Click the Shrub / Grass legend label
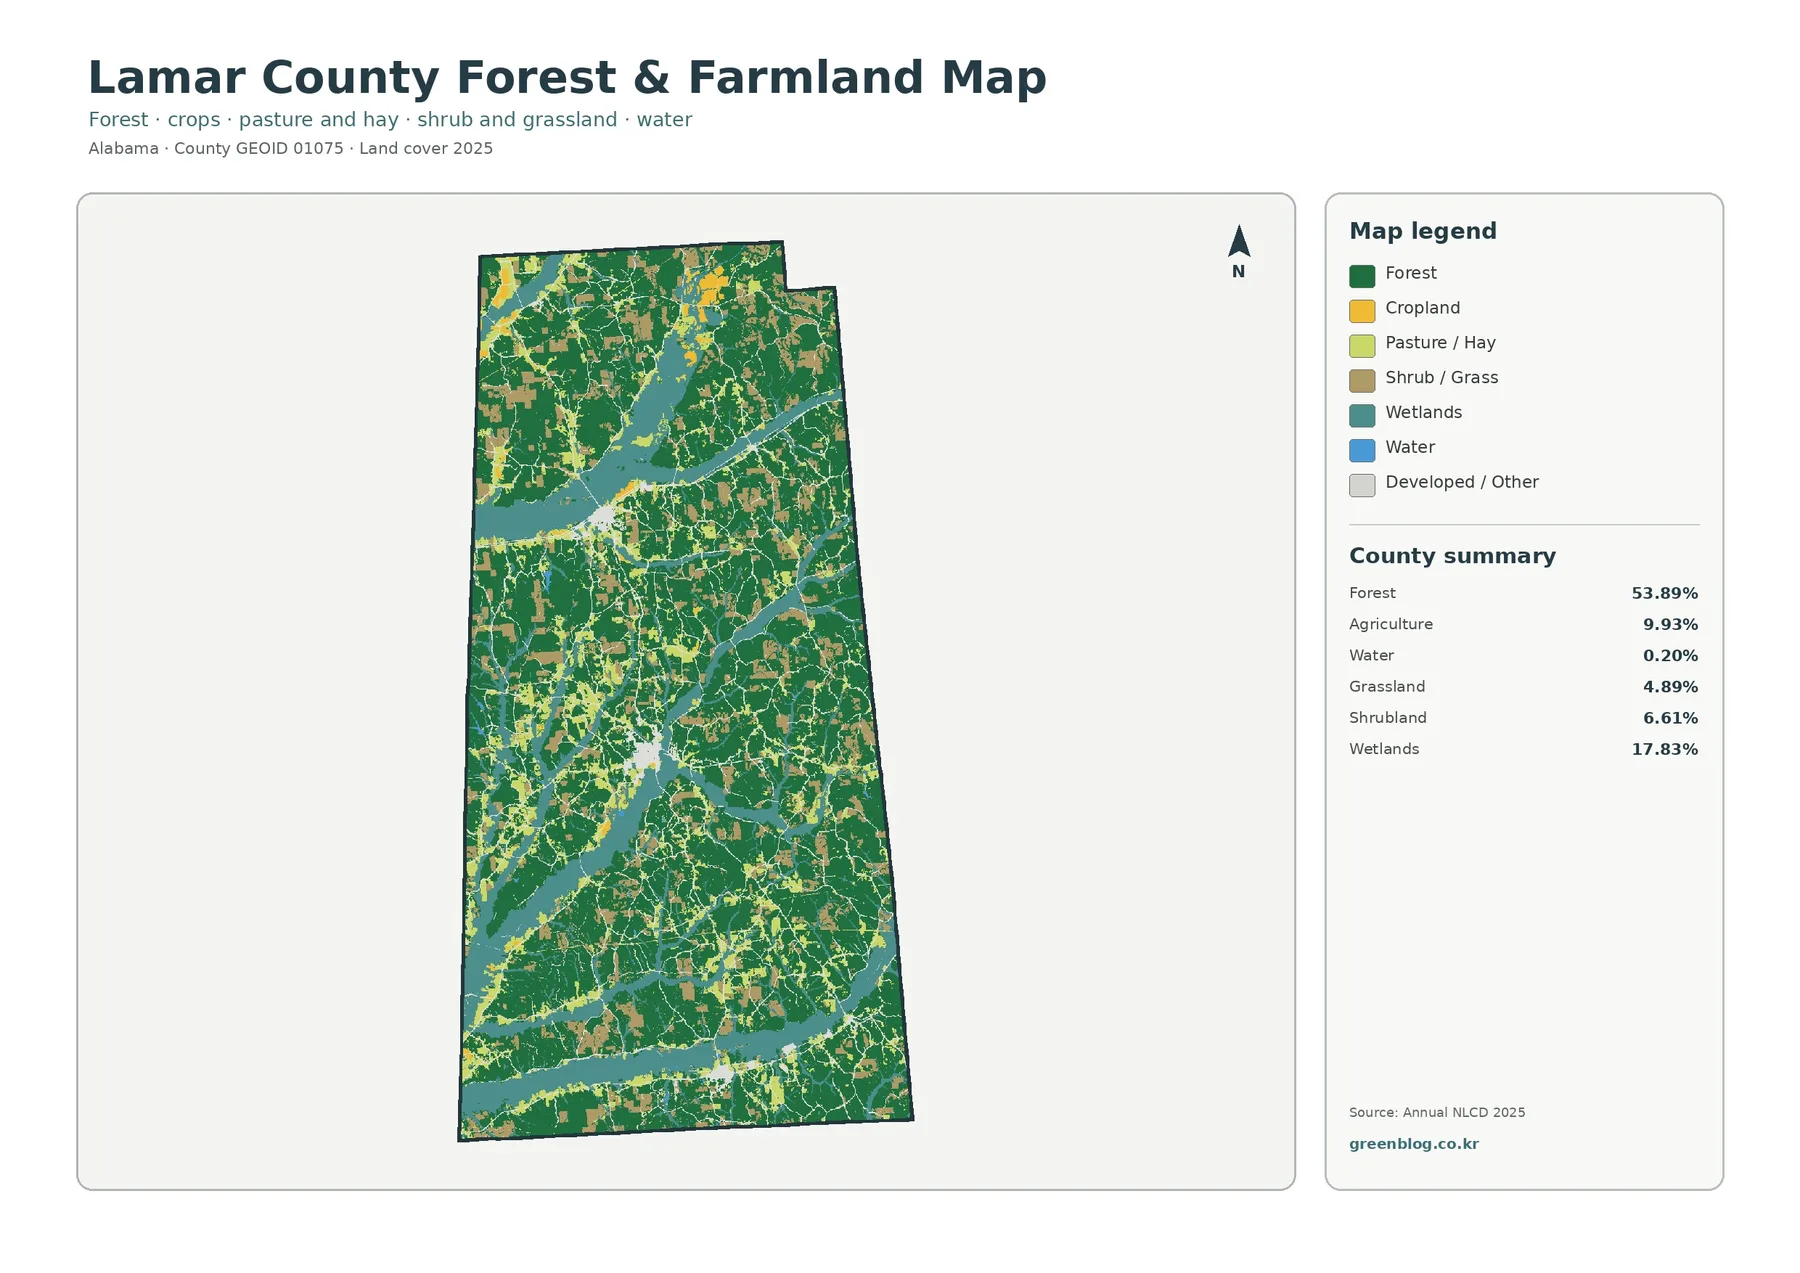This screenshot has height=1273, width=1800. (x=1441, y=378)
